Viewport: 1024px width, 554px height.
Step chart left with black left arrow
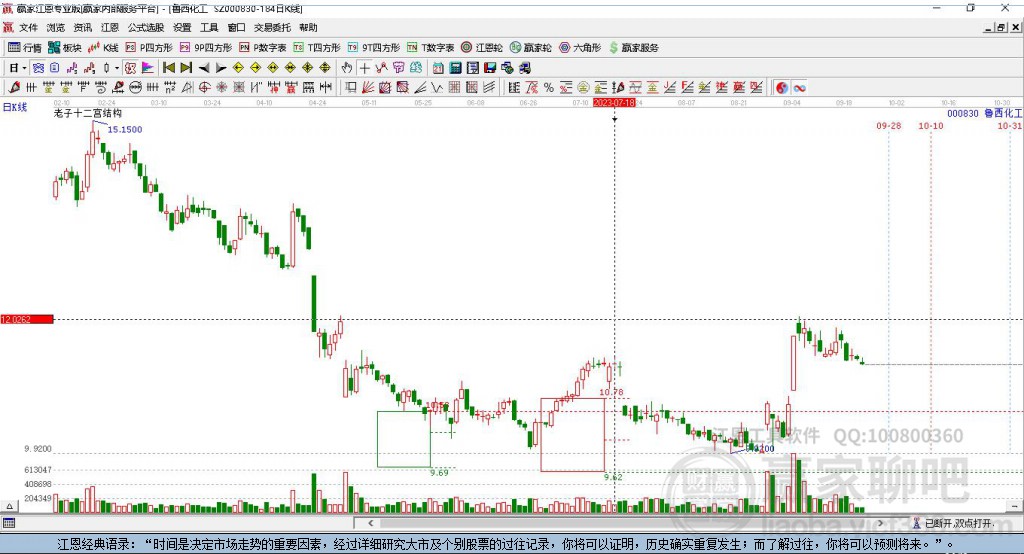click(204, 68)
